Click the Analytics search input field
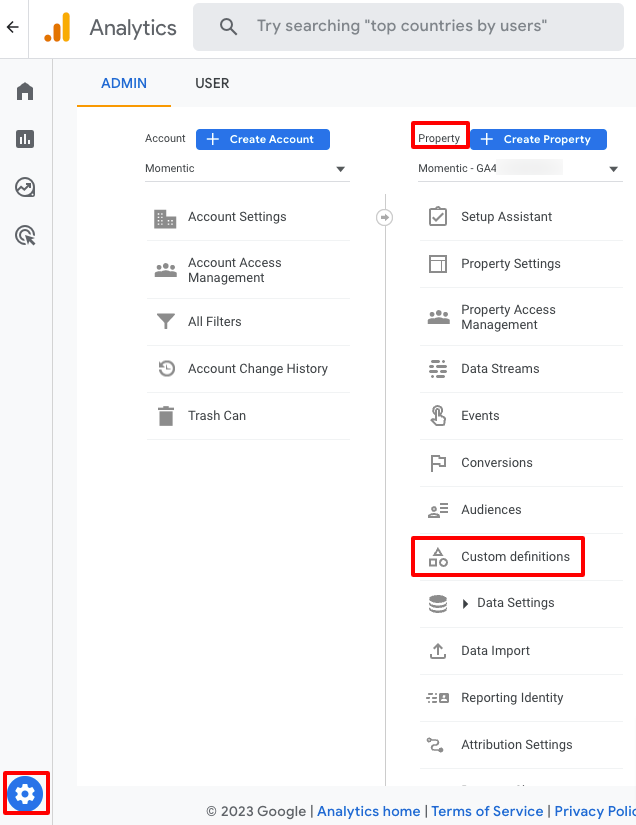The width and height of the screenshot is (636, 825). [x=408, y=27]
